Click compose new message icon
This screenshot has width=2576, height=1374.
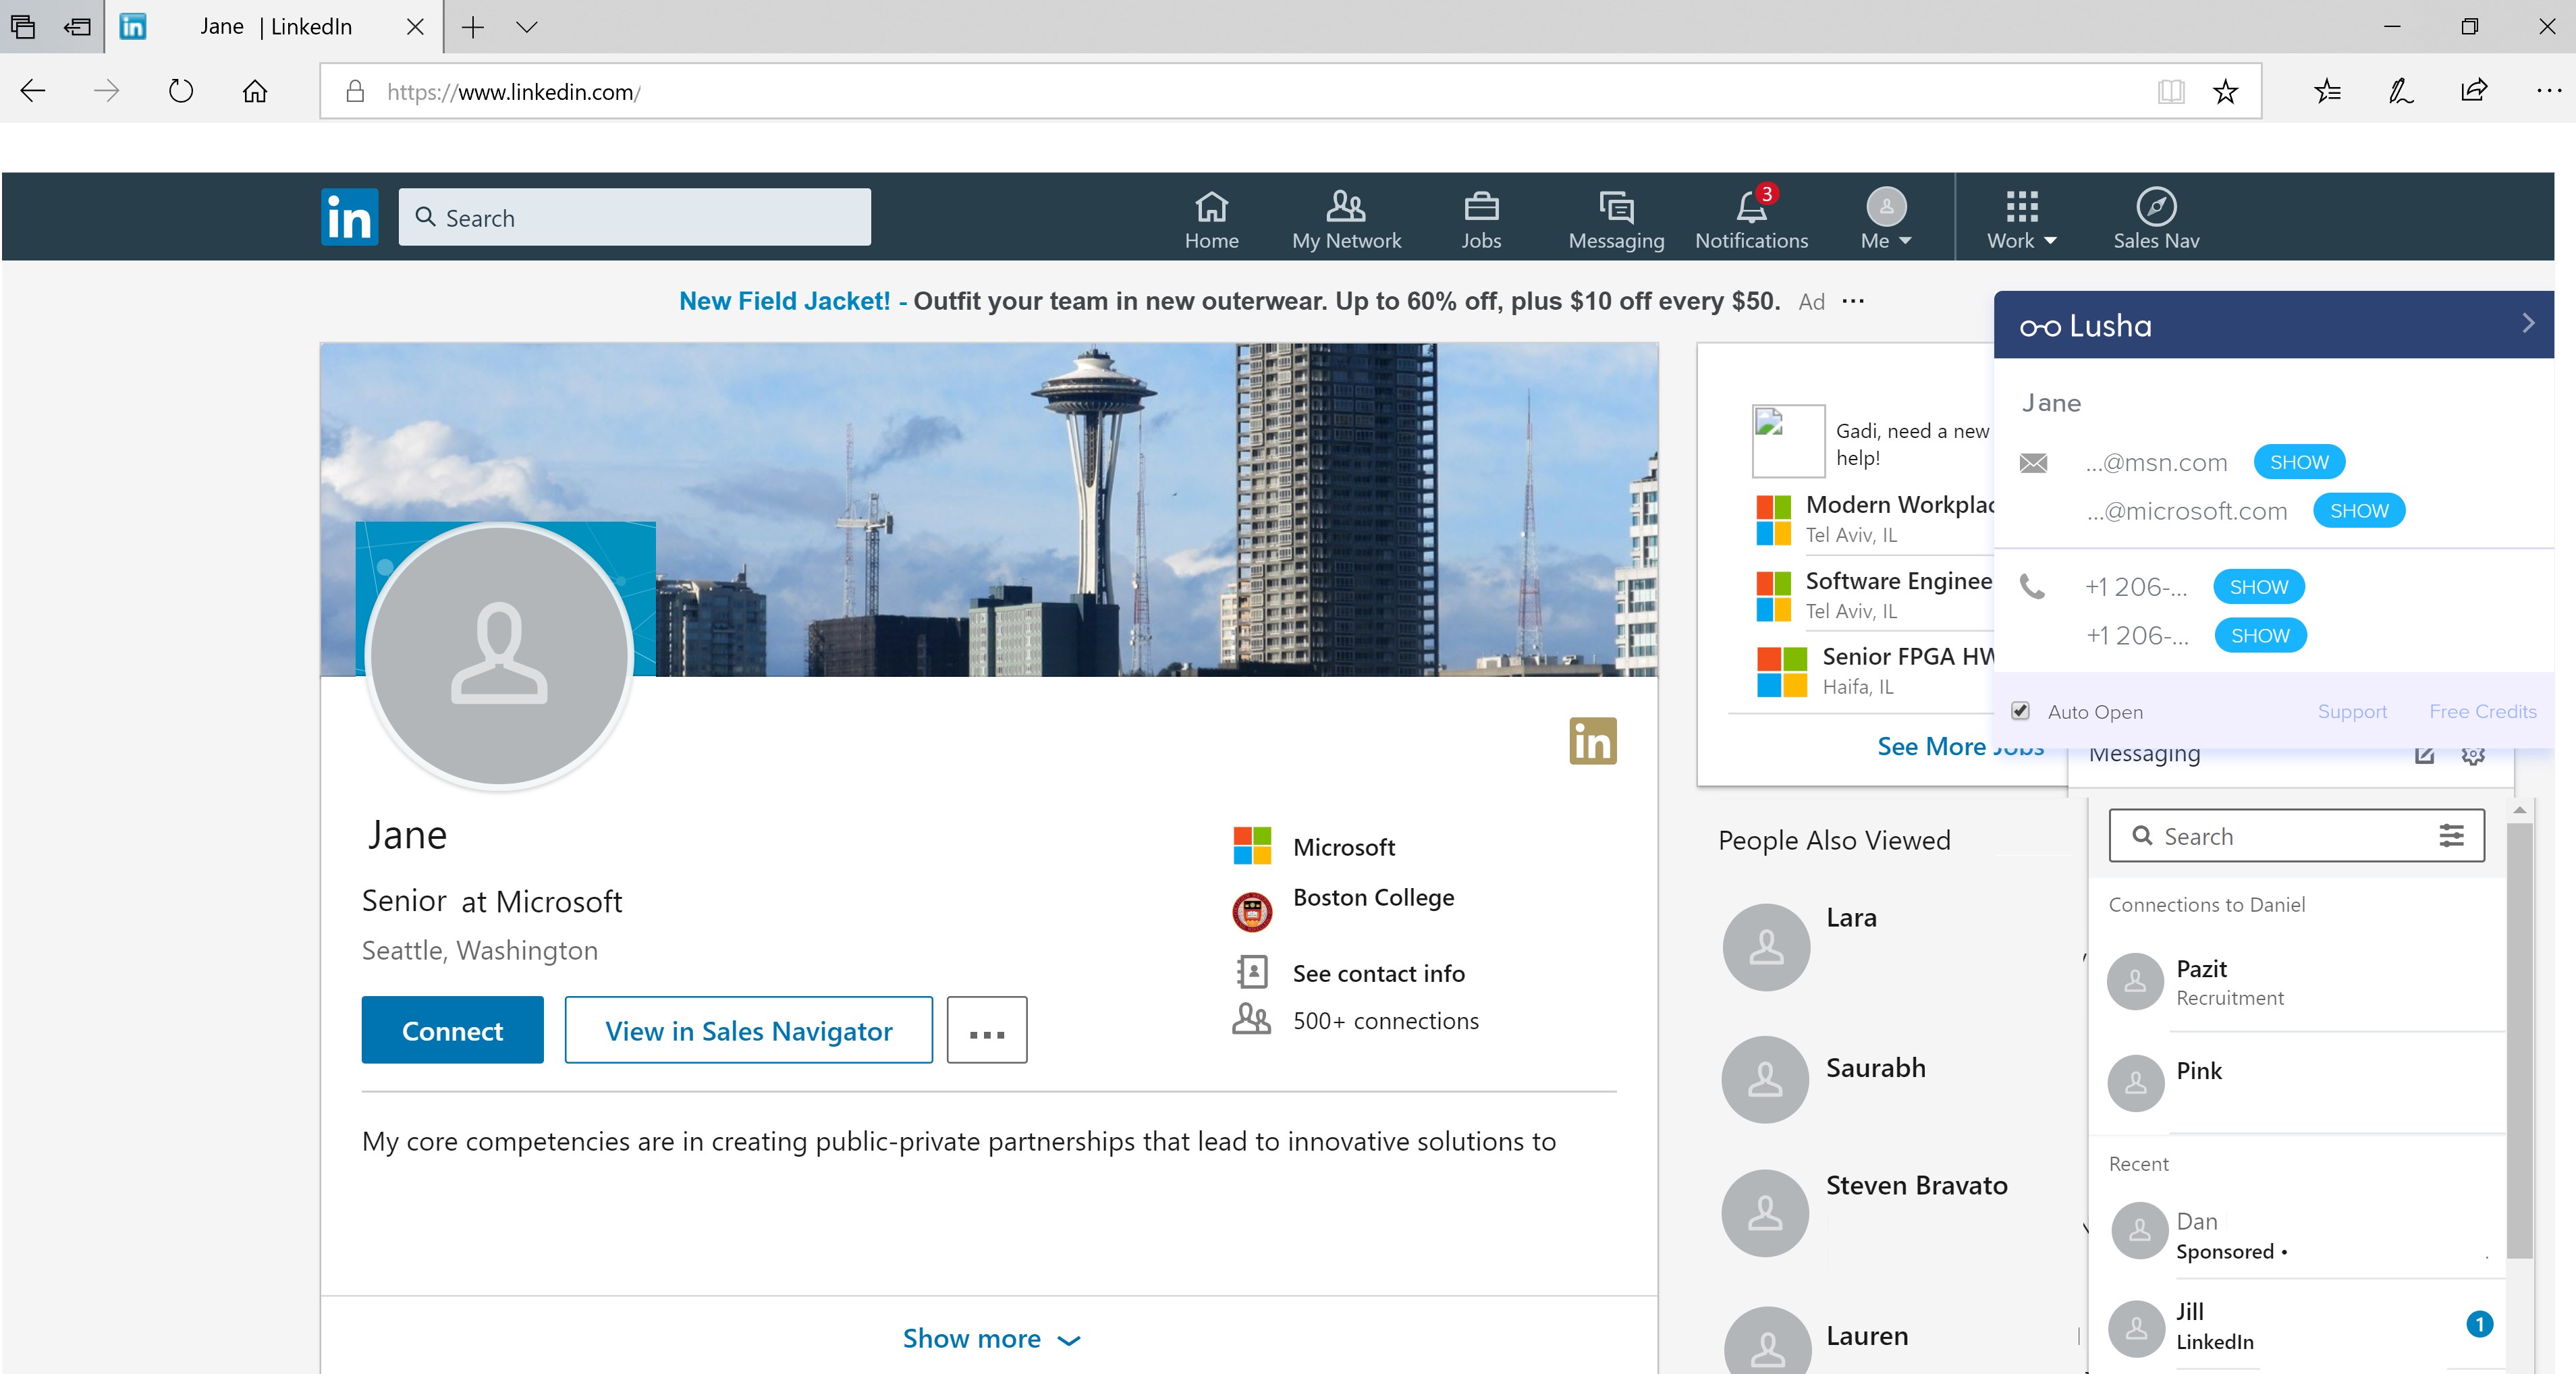[x=2424, y=755]
